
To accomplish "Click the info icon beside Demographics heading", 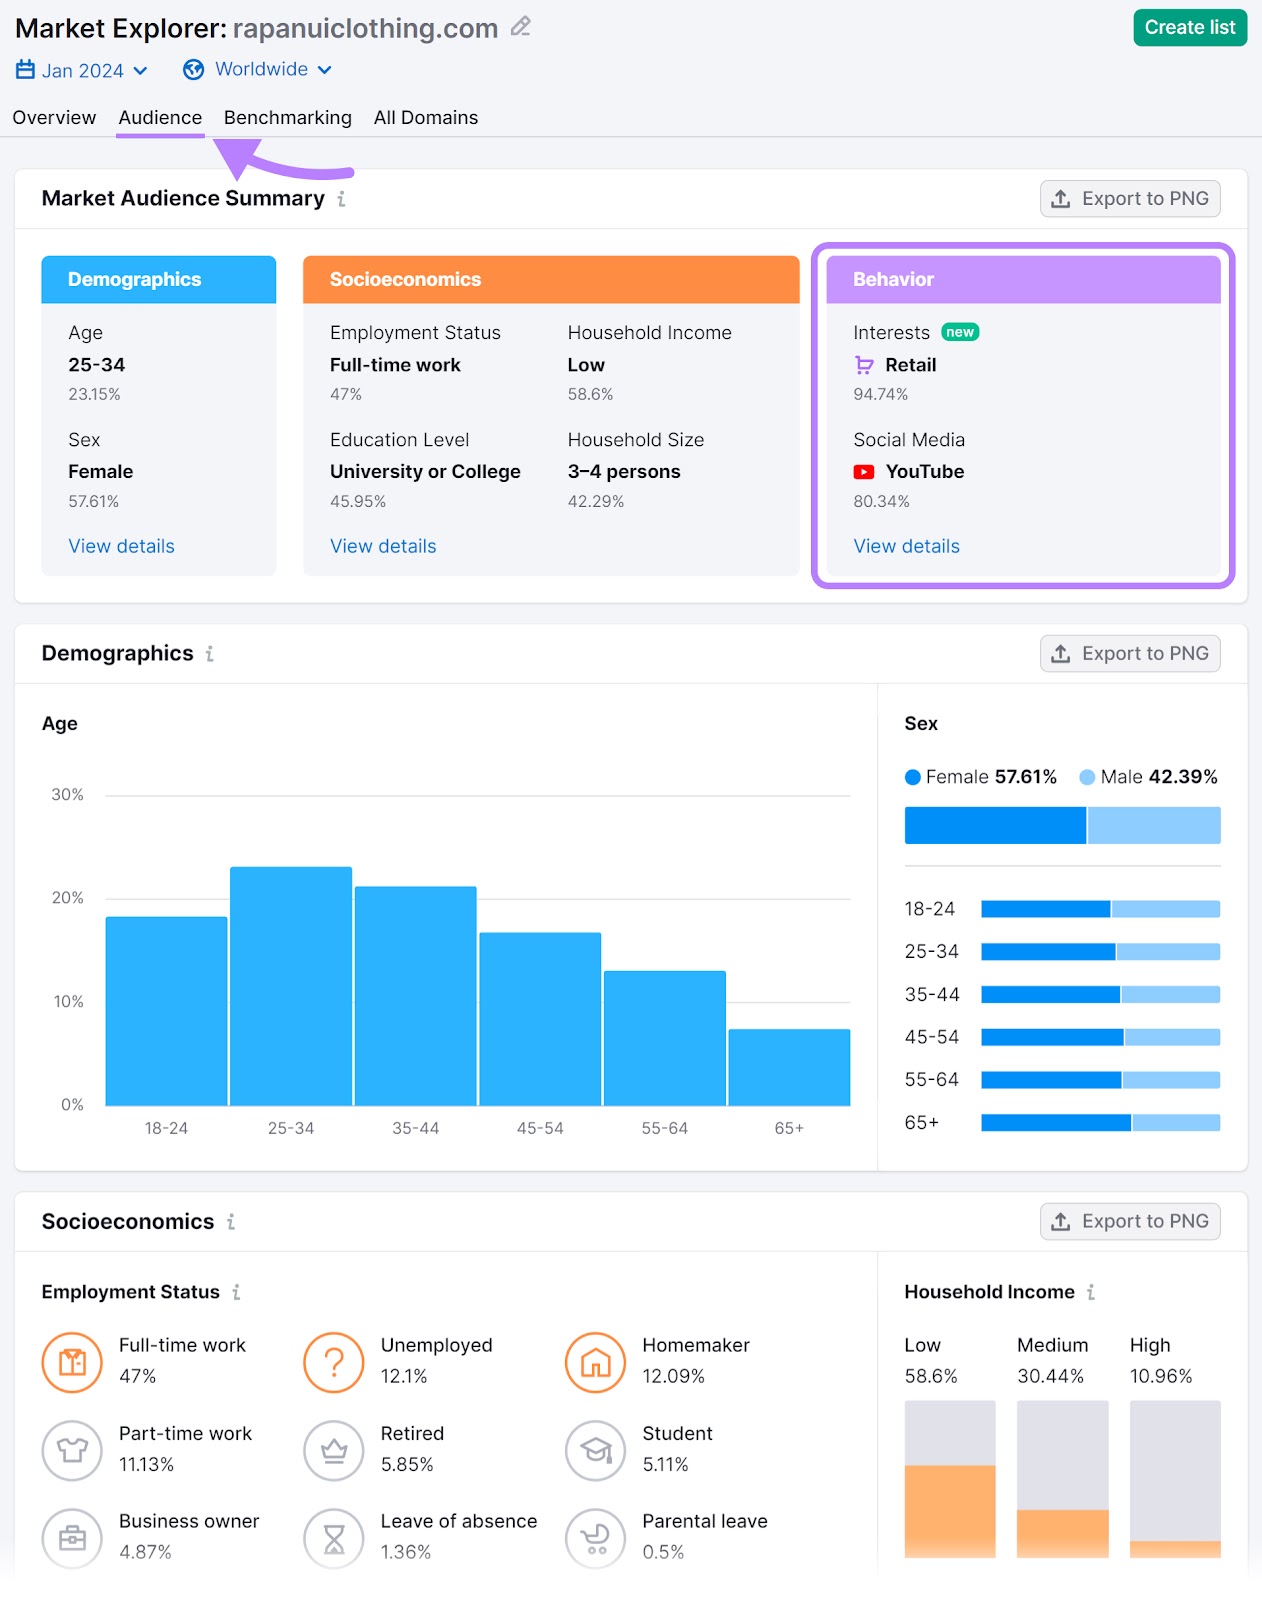I will click(x=210, y=654).
